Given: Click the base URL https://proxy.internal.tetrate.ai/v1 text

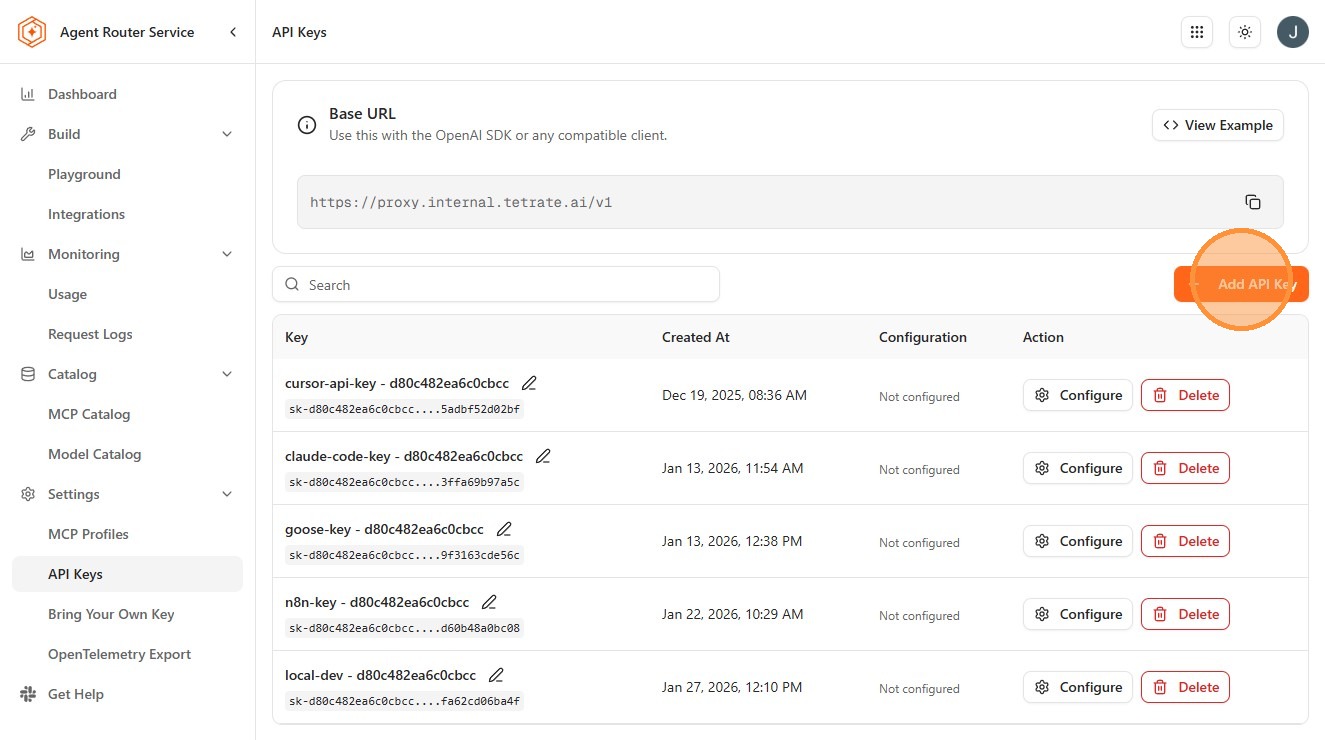Looking at the screenshot, I should click(461, 202).
